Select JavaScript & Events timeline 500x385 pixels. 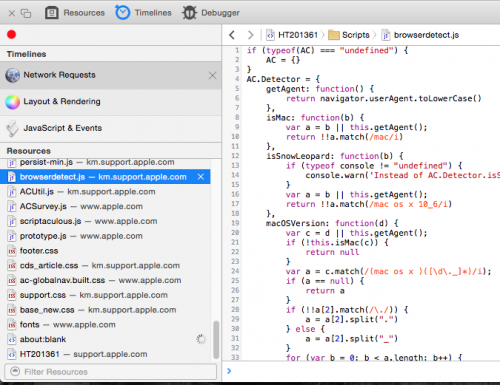(x=110, y=128)
